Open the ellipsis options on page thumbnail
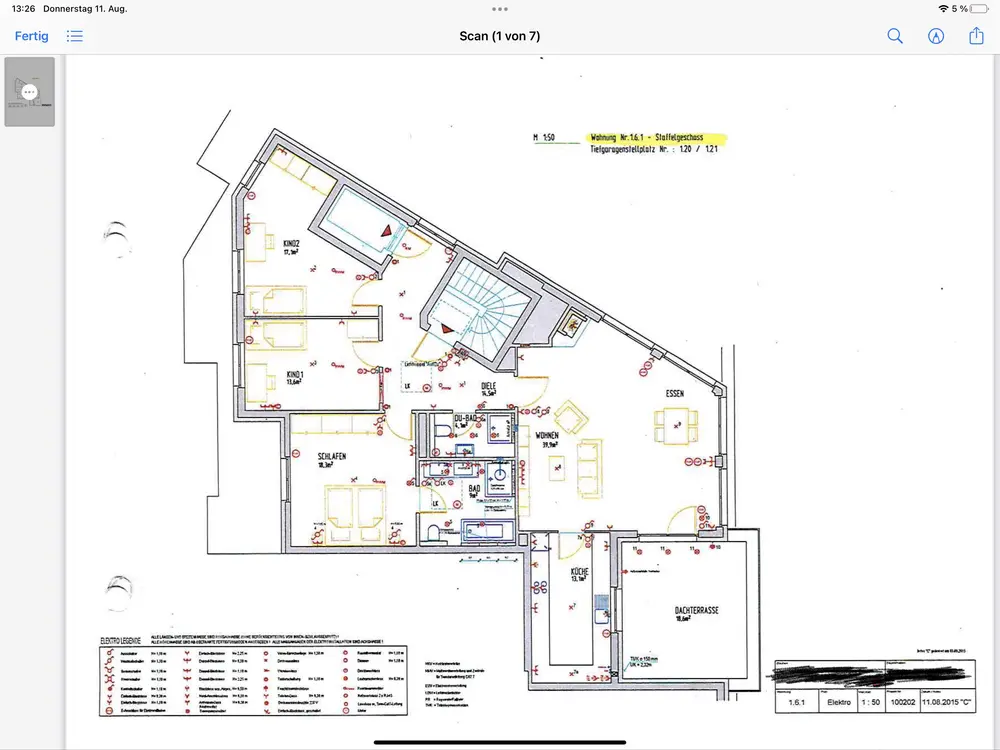 (30, 91)
